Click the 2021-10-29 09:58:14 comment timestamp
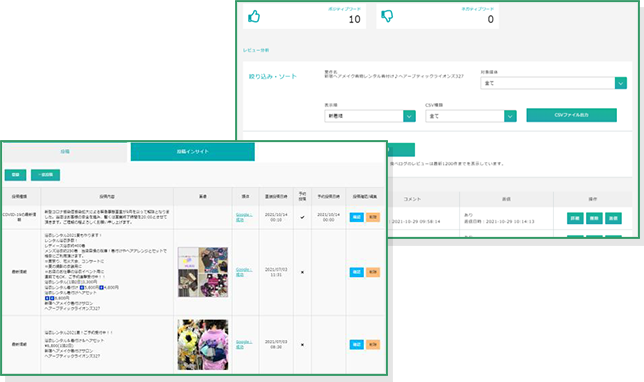 tap(416, 221)
